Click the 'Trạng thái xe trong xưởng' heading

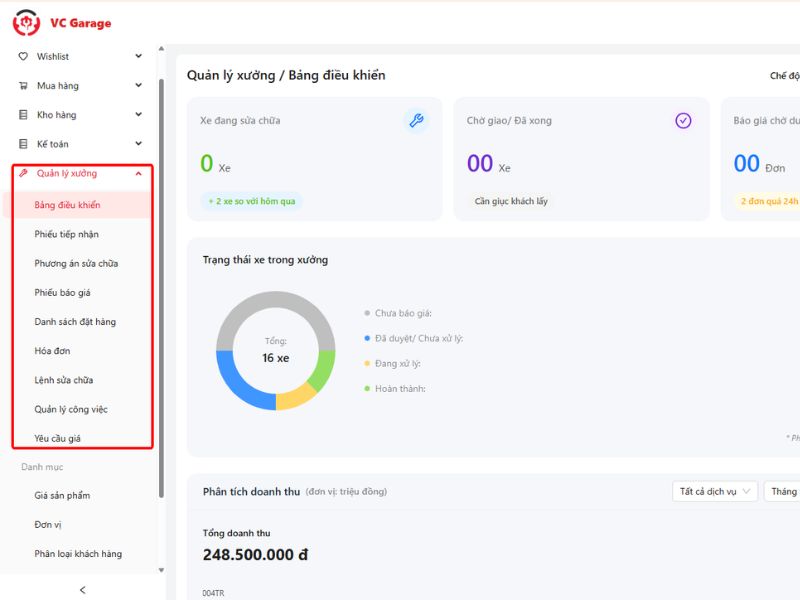[265, 260]
